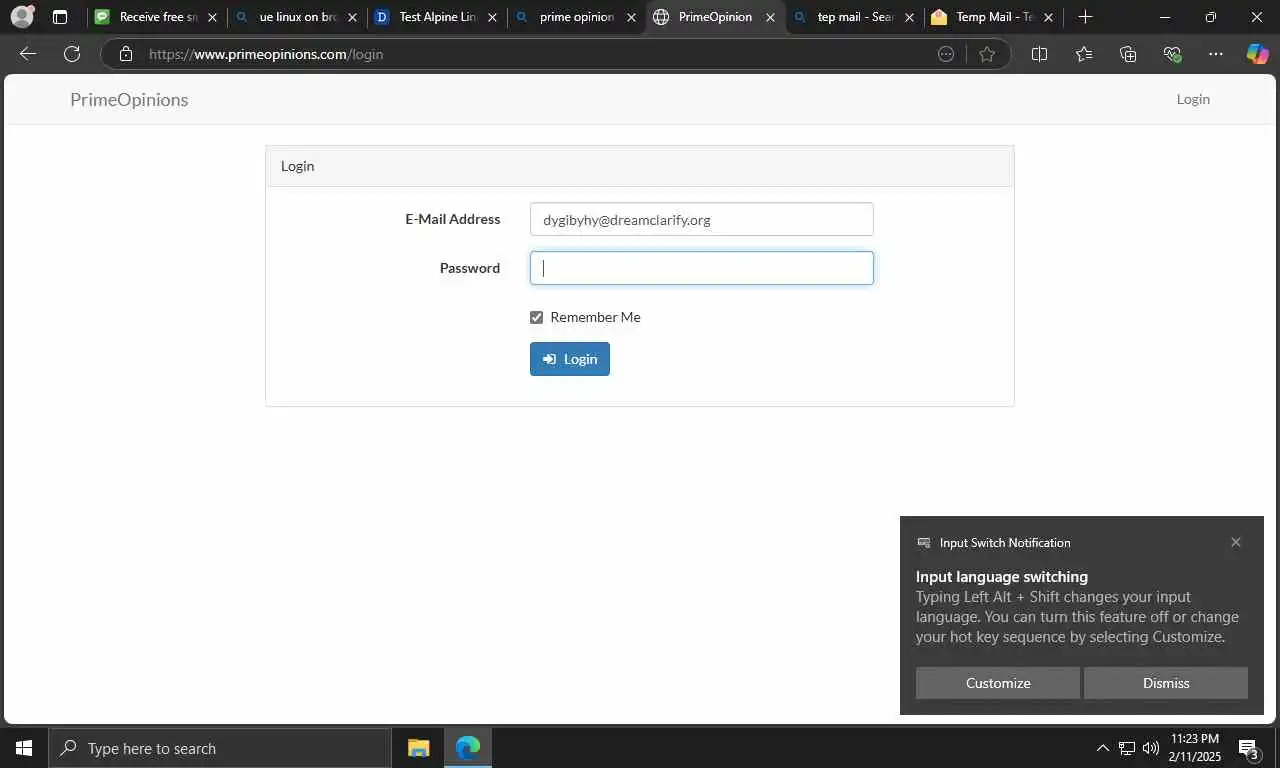Open the browser profile avatar
Viewport: 1280px width, 768px height.
(x=22, y=17)
